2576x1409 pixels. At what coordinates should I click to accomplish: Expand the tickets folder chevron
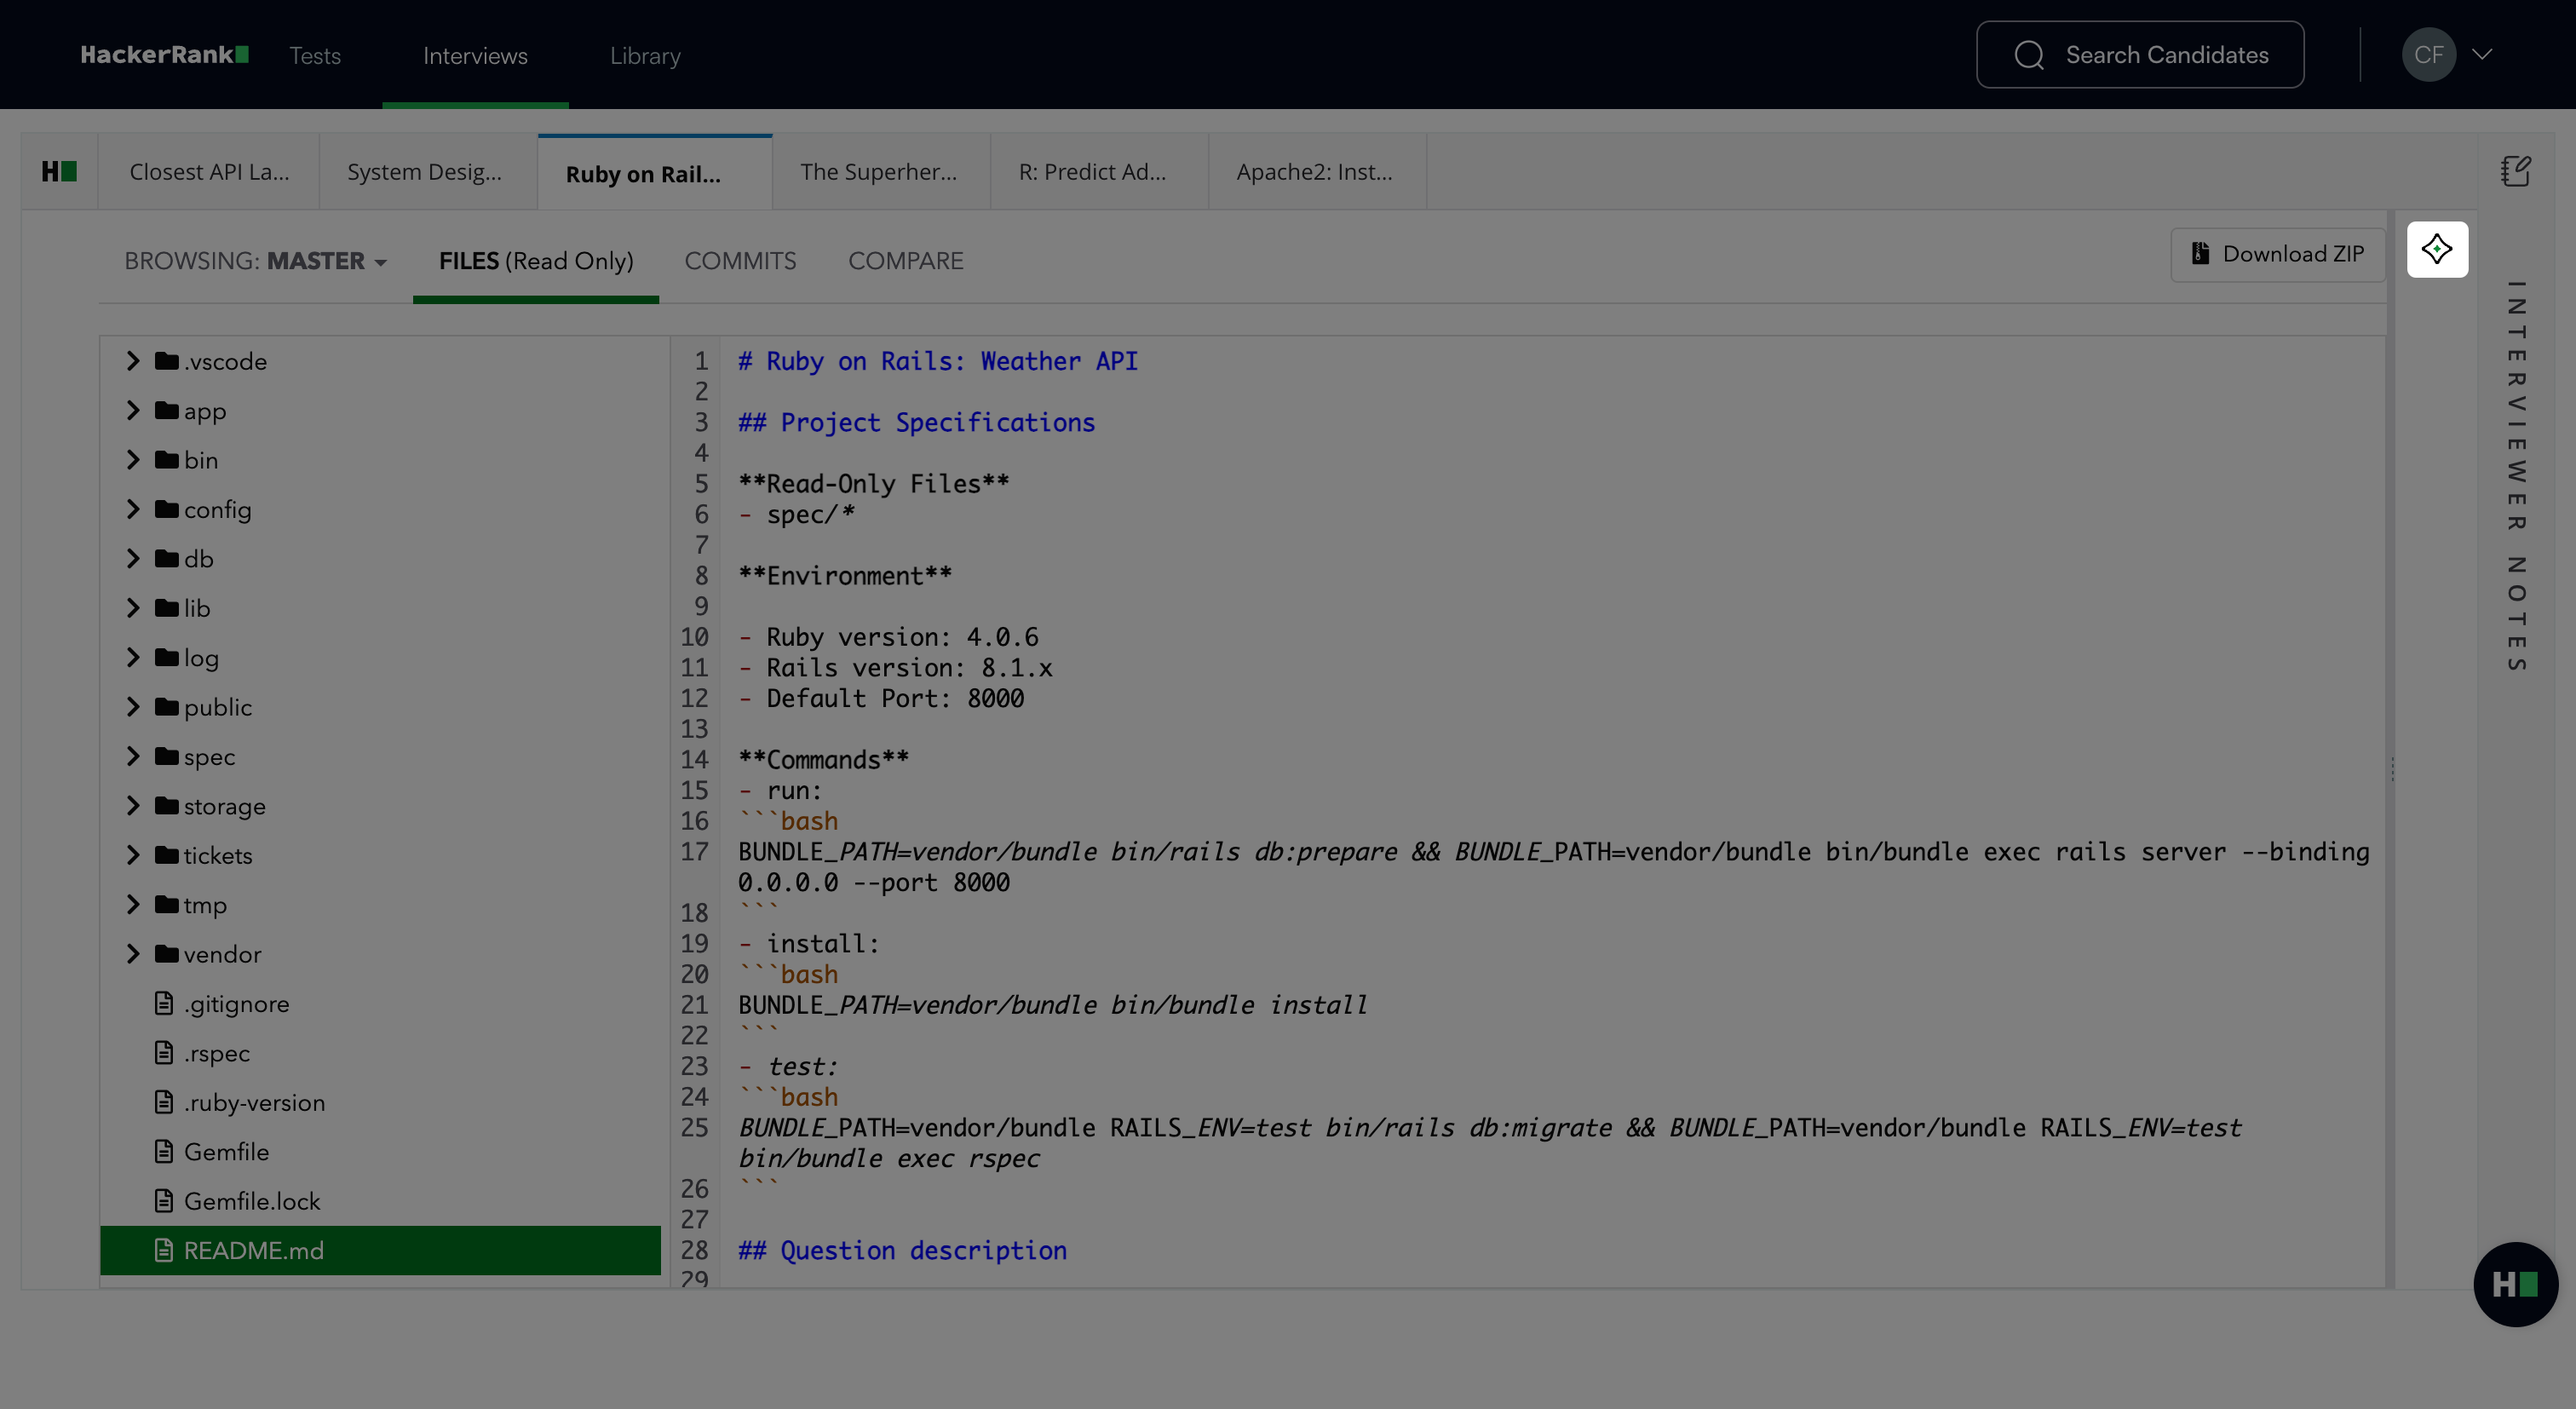pos(133,855)
